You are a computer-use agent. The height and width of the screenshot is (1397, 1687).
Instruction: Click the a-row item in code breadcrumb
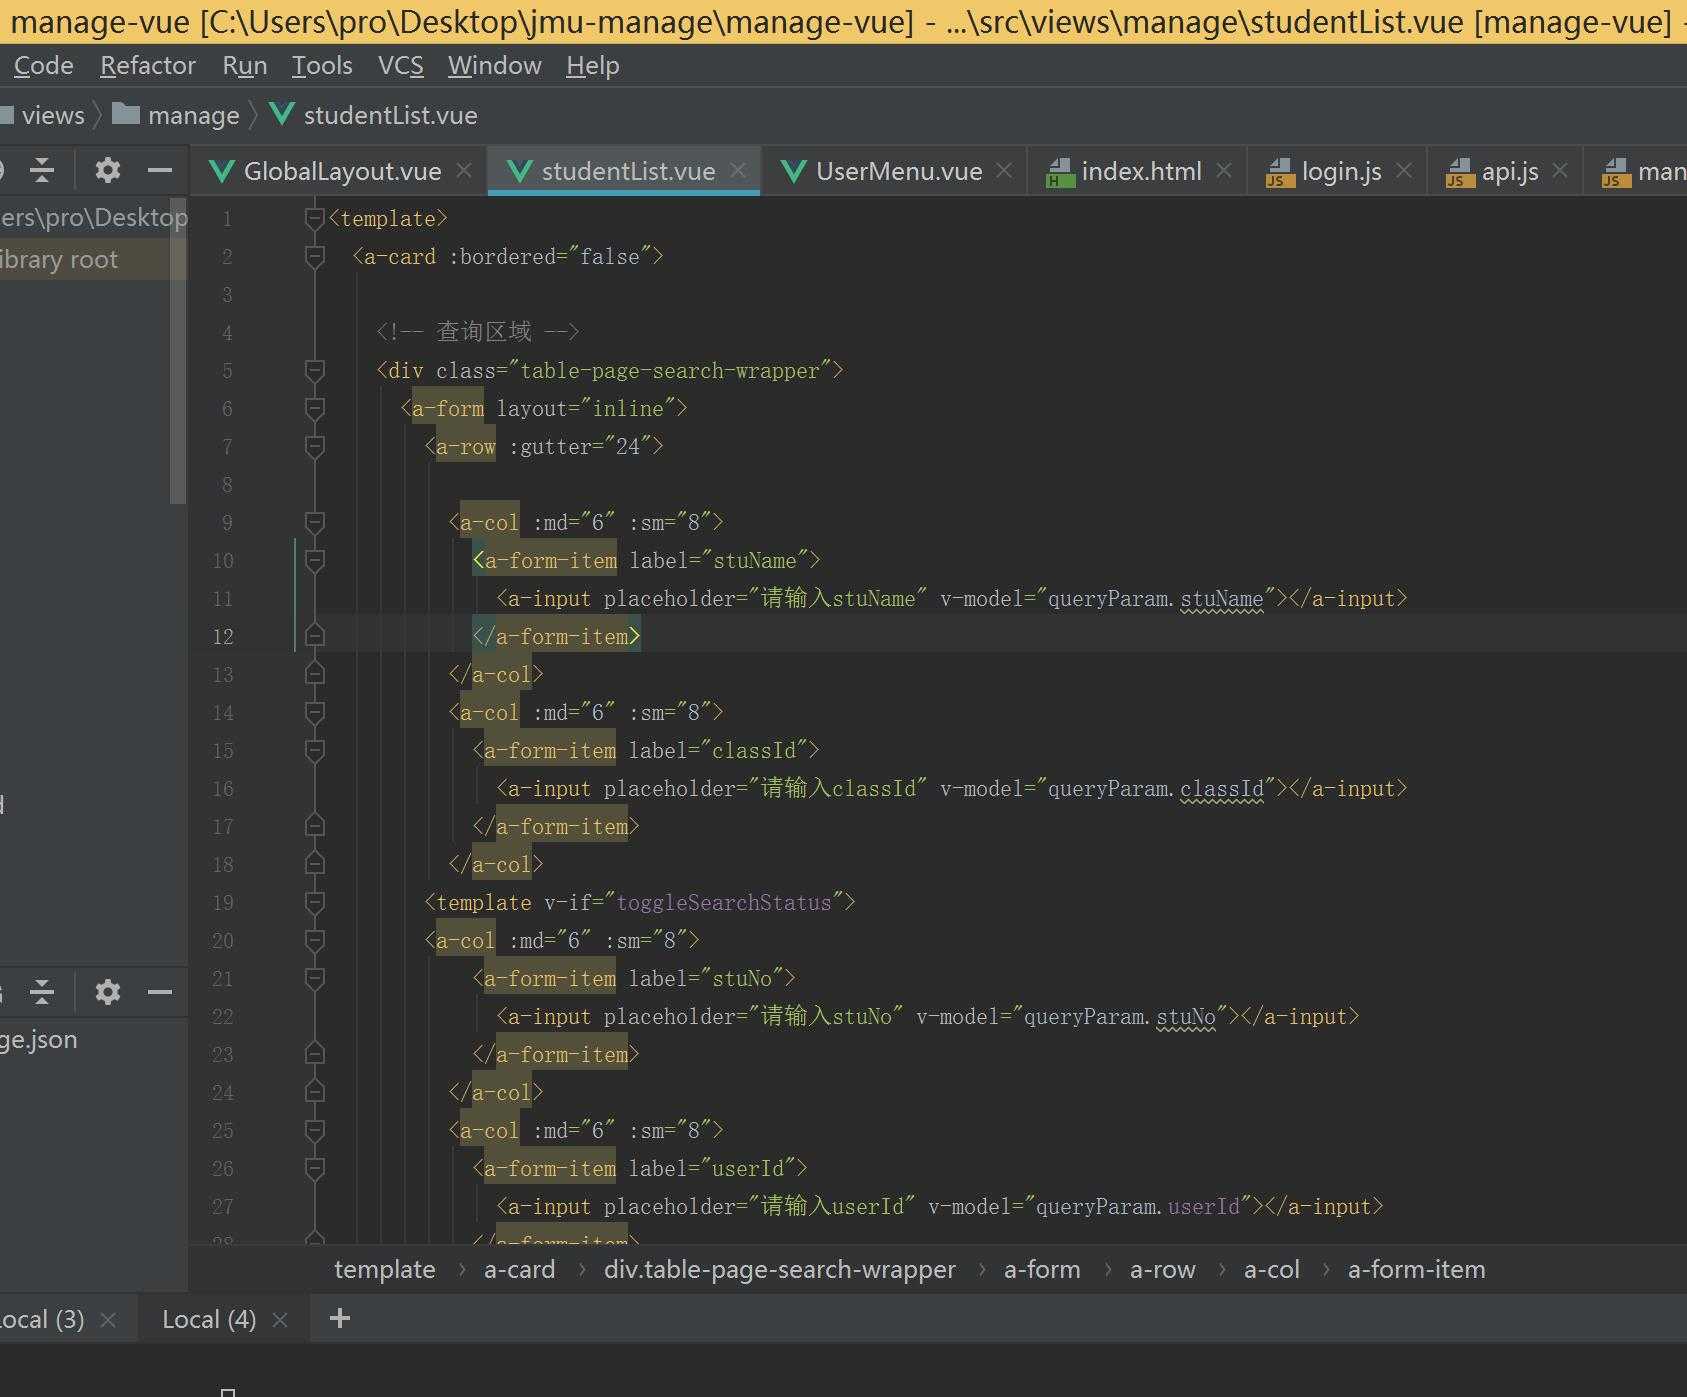tap(1162, 1269)
